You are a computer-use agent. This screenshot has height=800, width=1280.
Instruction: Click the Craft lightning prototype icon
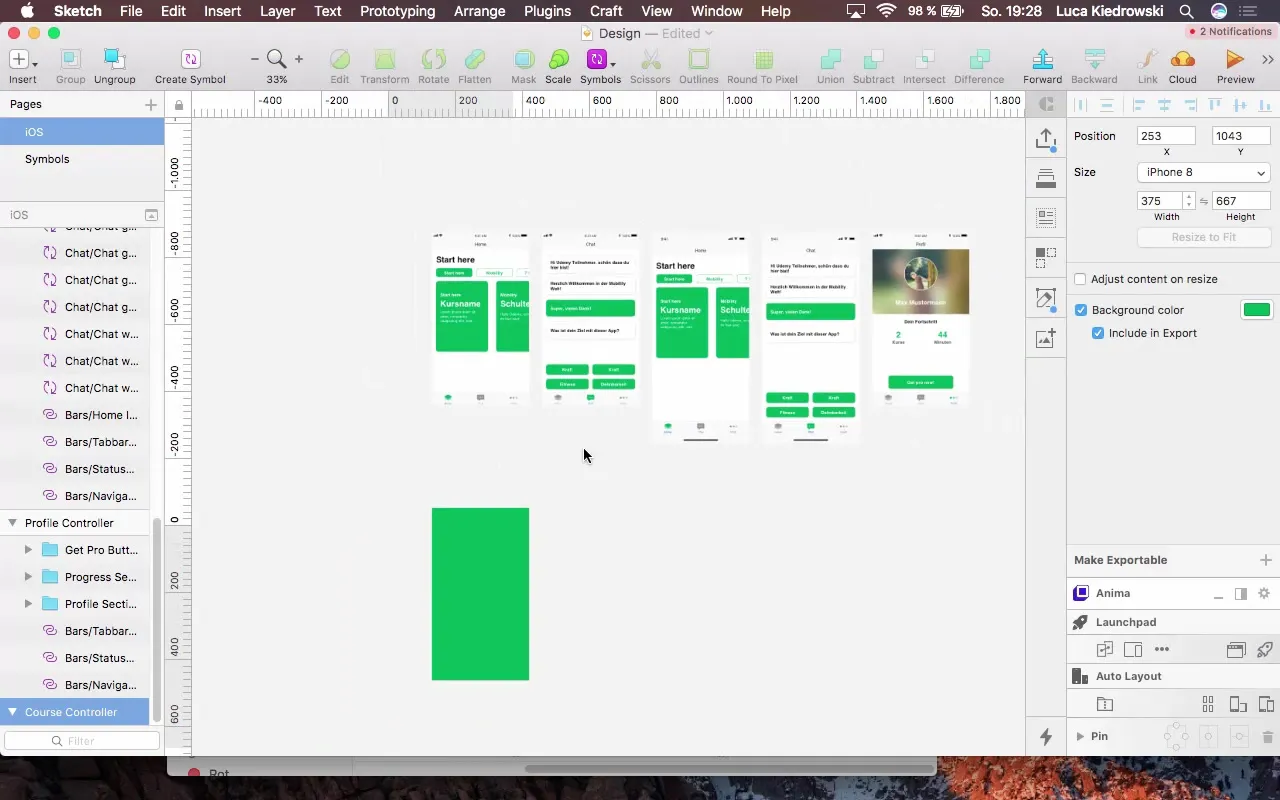(x=1046, y=737)
